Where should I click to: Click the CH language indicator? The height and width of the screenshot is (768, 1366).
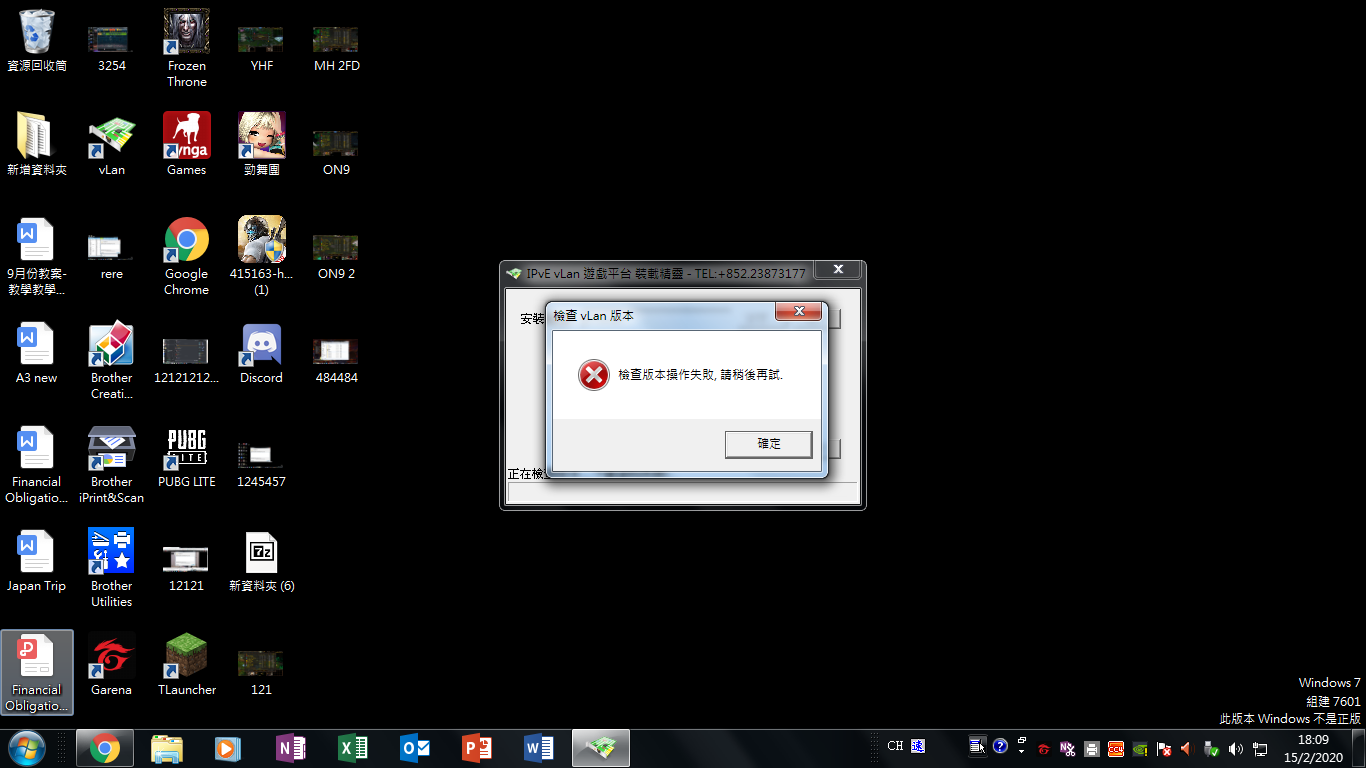click(895, 746)
